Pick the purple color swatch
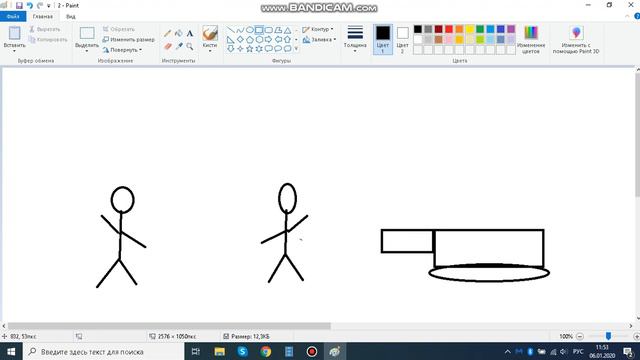 pos(511,29)
